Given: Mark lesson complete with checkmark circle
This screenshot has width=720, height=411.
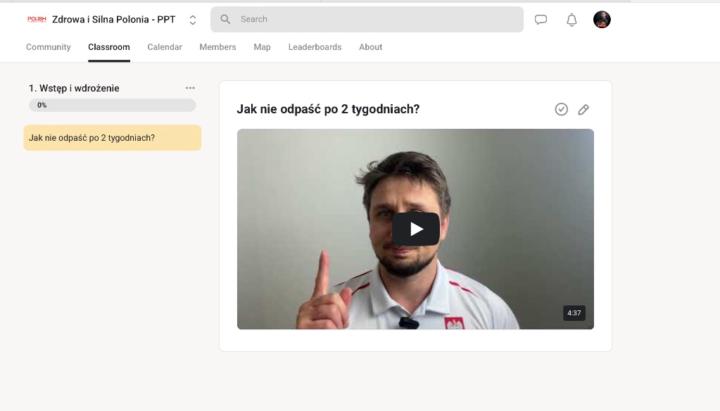Looking at the screenshot, I should [561, 109].
